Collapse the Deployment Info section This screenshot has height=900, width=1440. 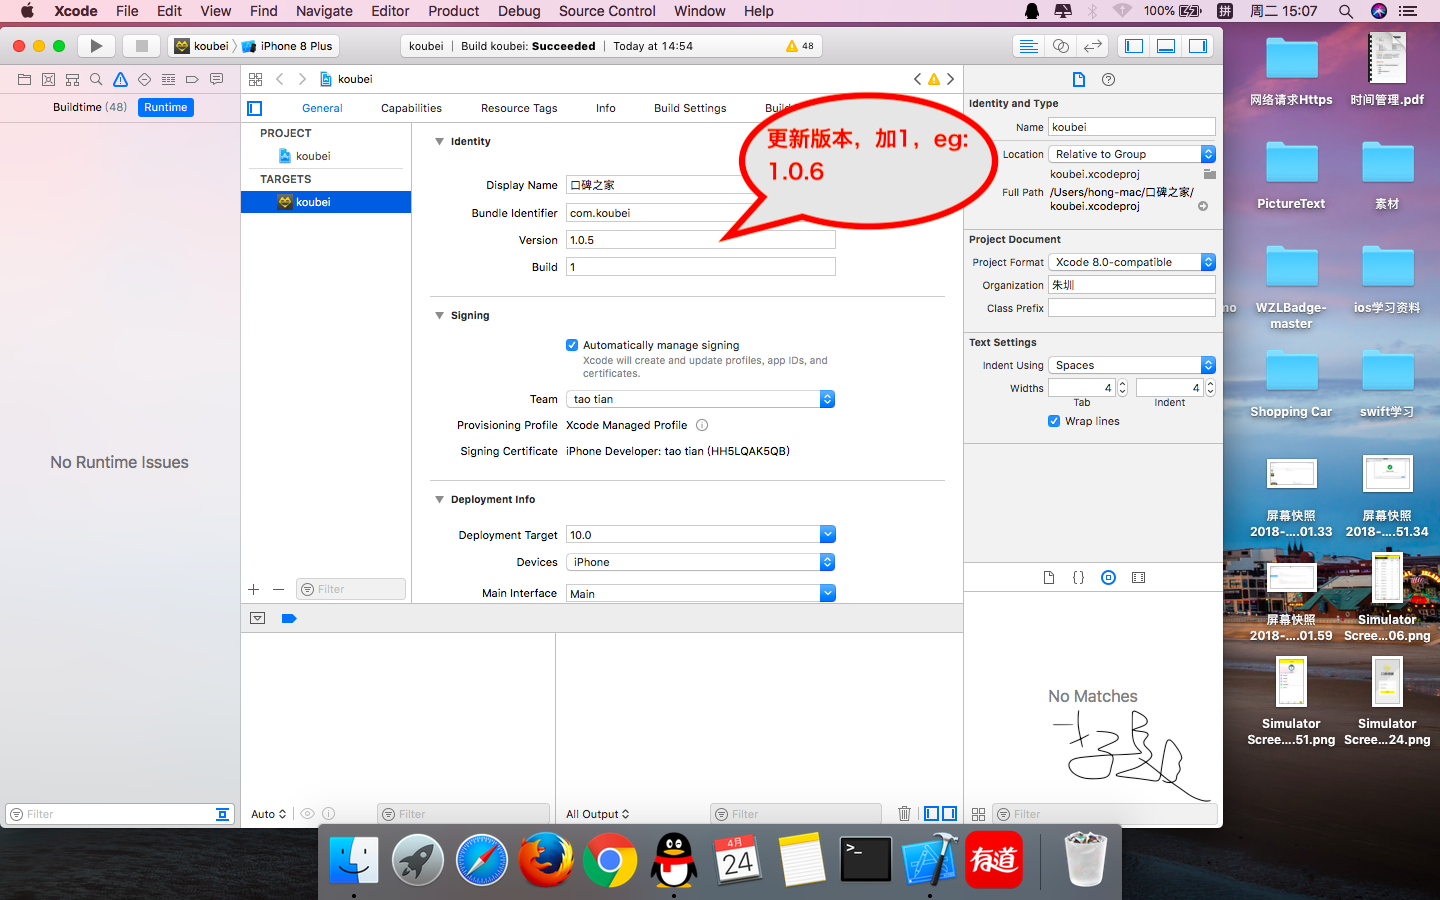439,499
